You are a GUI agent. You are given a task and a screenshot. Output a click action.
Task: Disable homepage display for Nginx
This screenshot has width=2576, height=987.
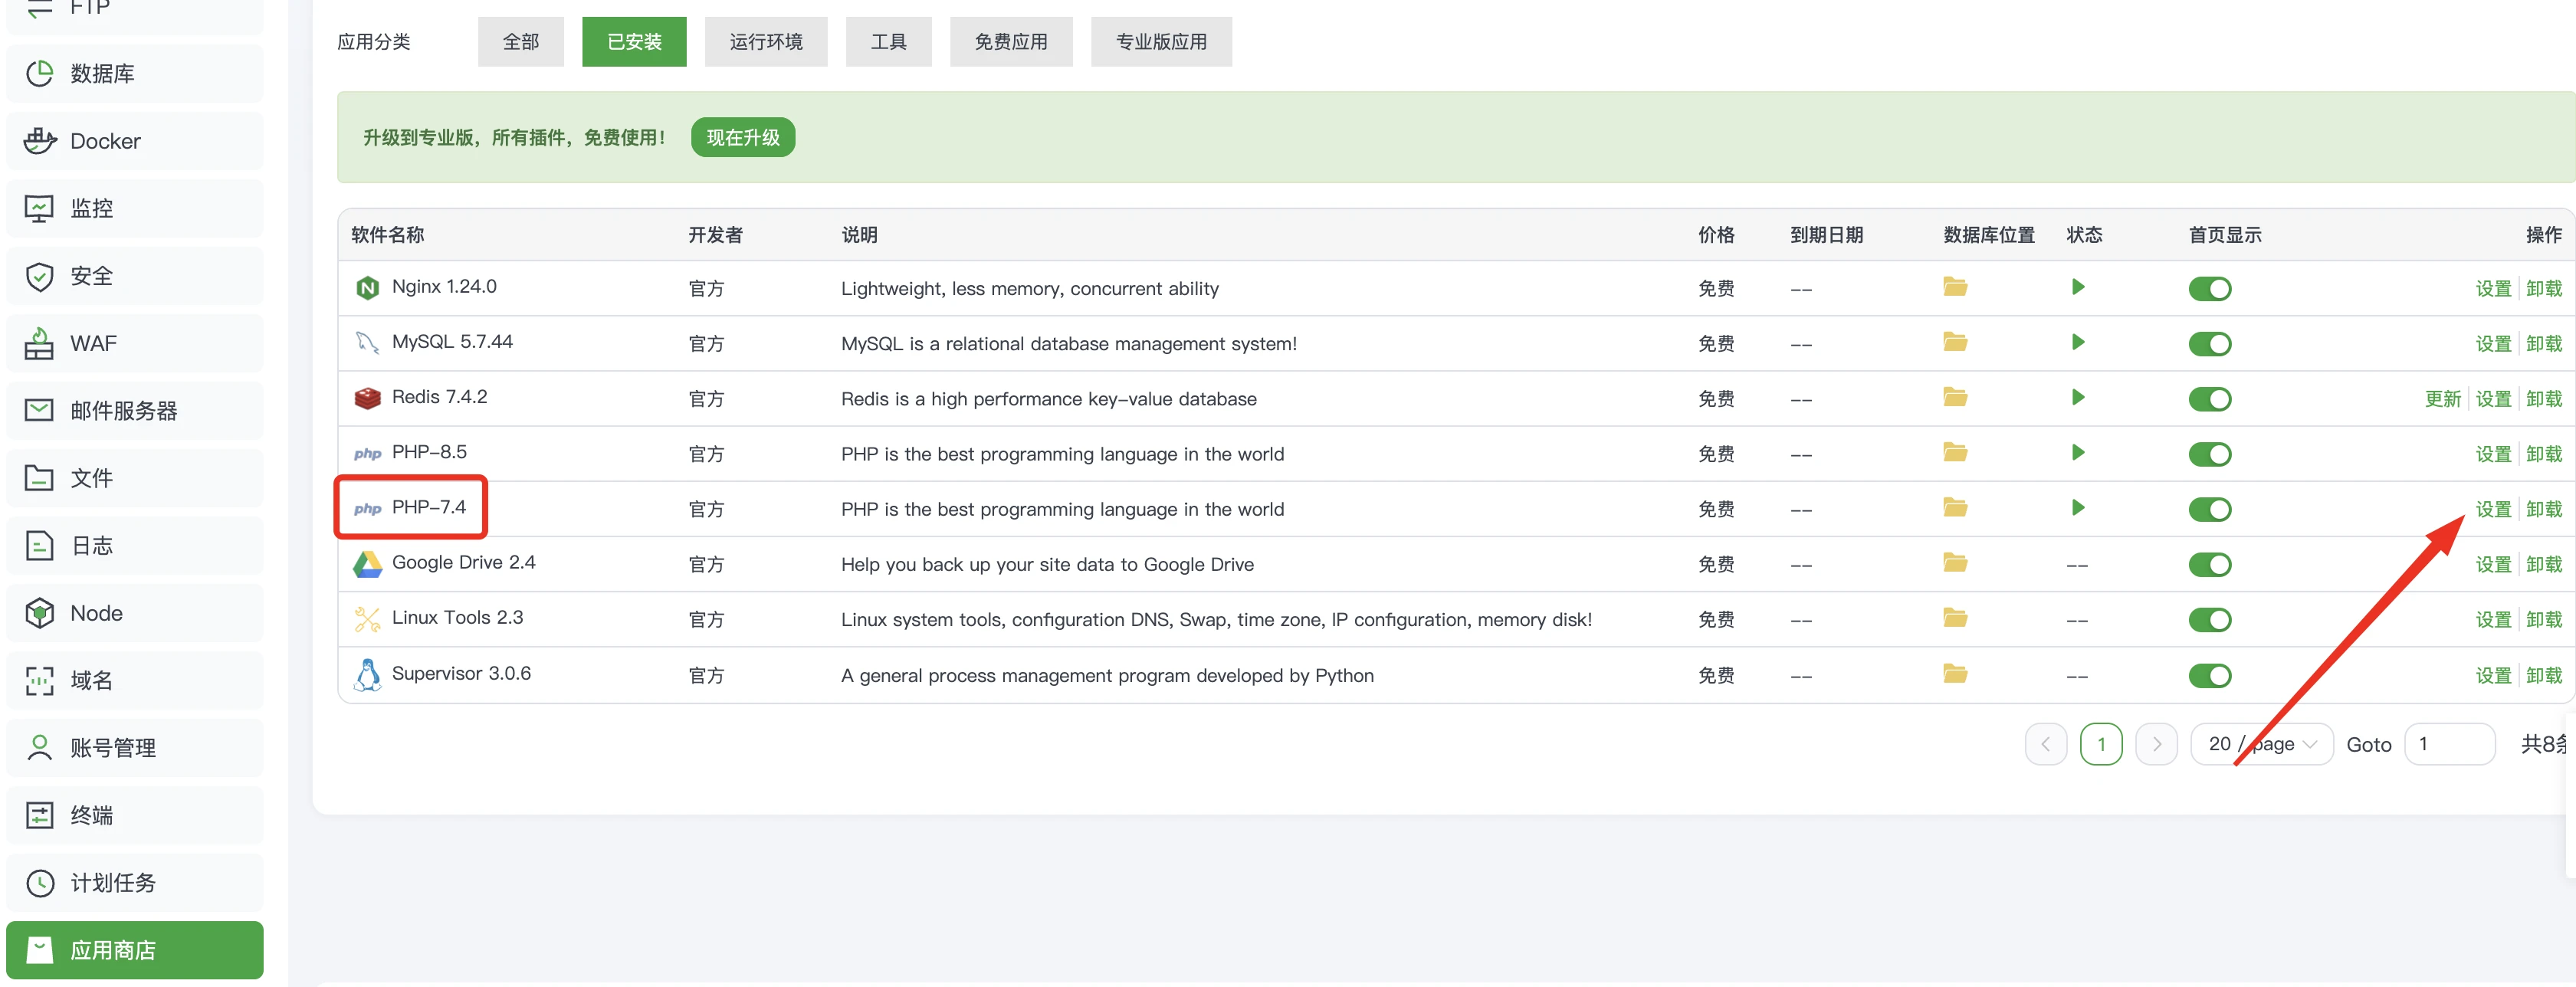[x=2209, y=289]
